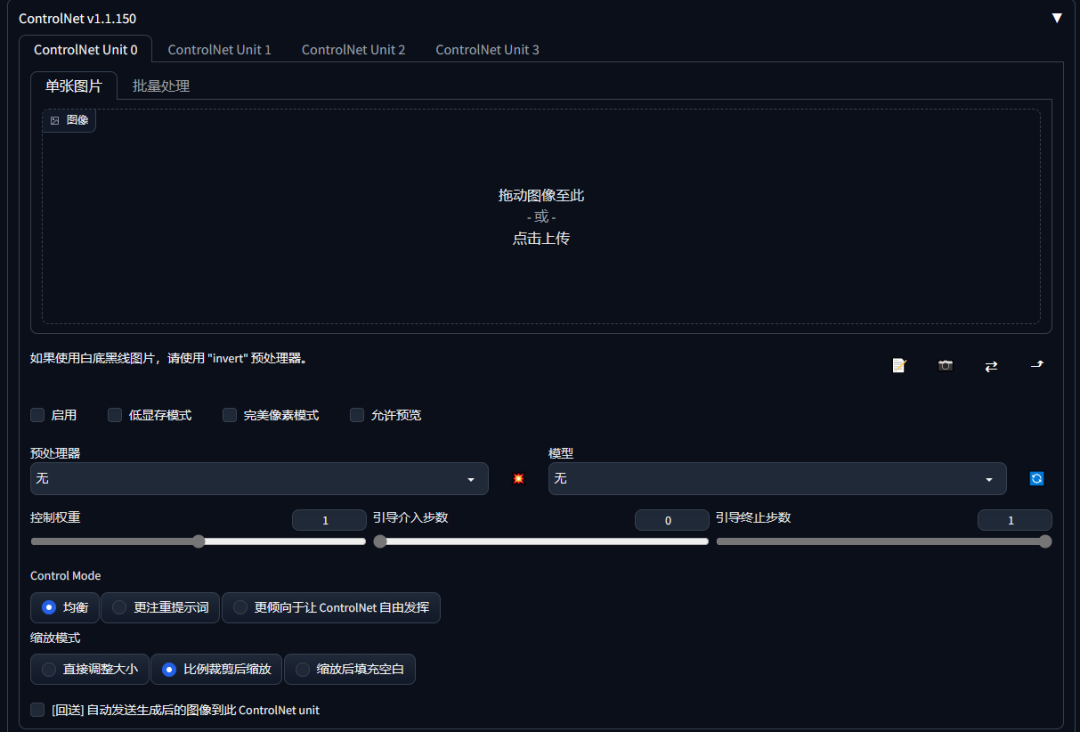Select 比例裁剪后缩放 resize mode
Viewport: 1080px width, 732px height.
pyautogui.click(x=216, y=669)
